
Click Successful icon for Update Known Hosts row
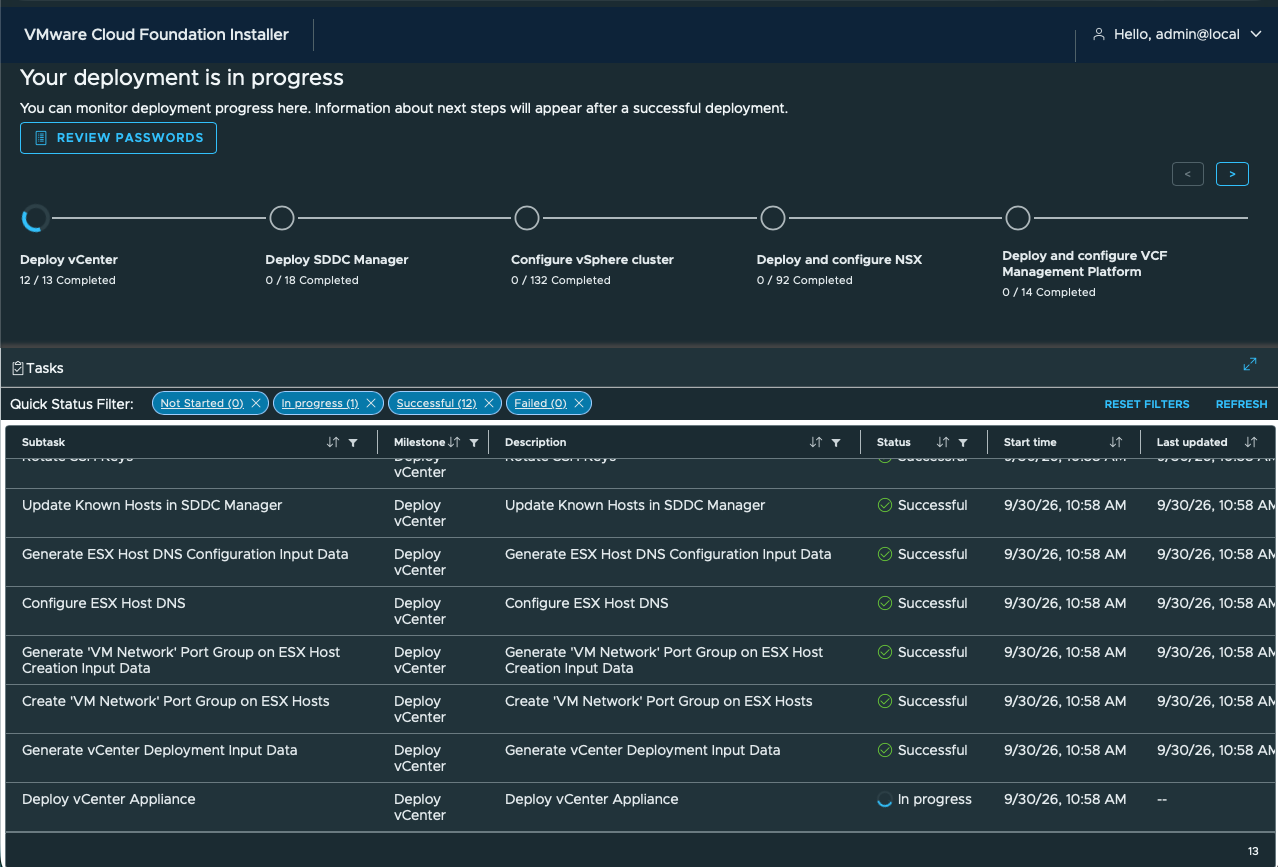point(885,505)
